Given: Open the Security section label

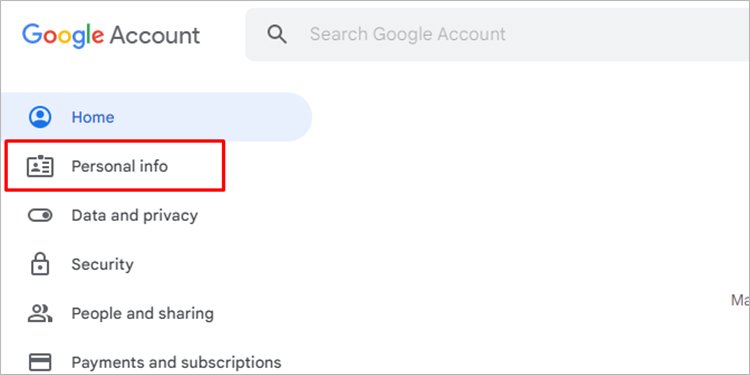Looking at the screenshot, I should pos(102,264).
